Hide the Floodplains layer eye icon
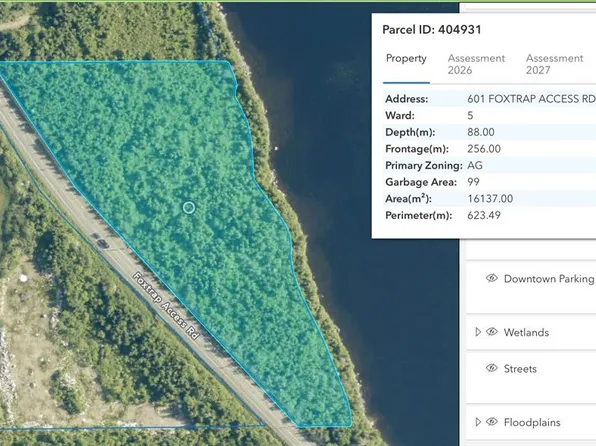This screenshot has height=446, width=596. point(491,422)
